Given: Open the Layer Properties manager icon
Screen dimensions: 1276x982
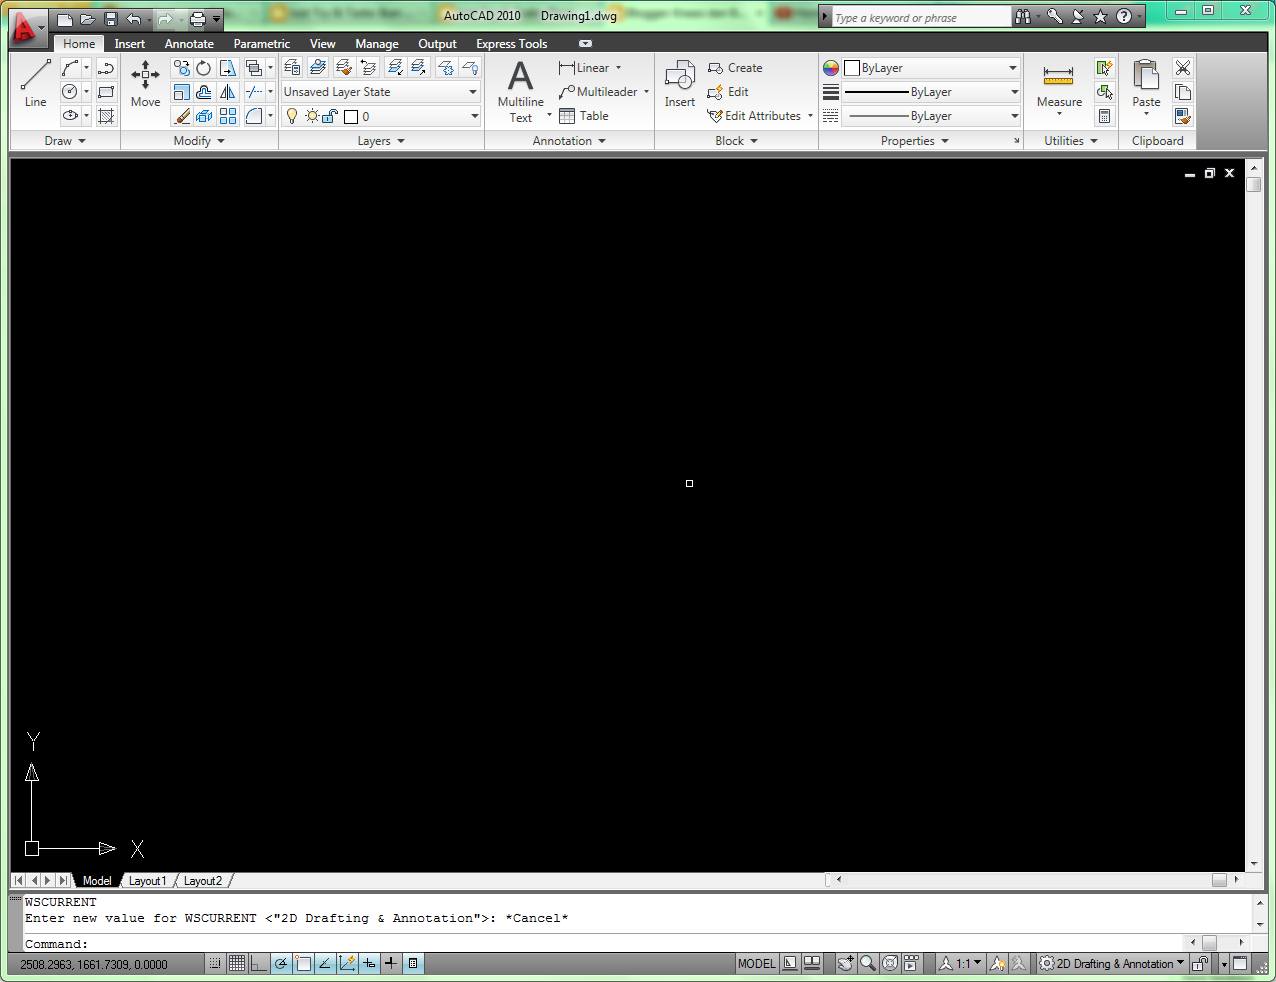Looking at the screenshot, I should tap(292, 67).
